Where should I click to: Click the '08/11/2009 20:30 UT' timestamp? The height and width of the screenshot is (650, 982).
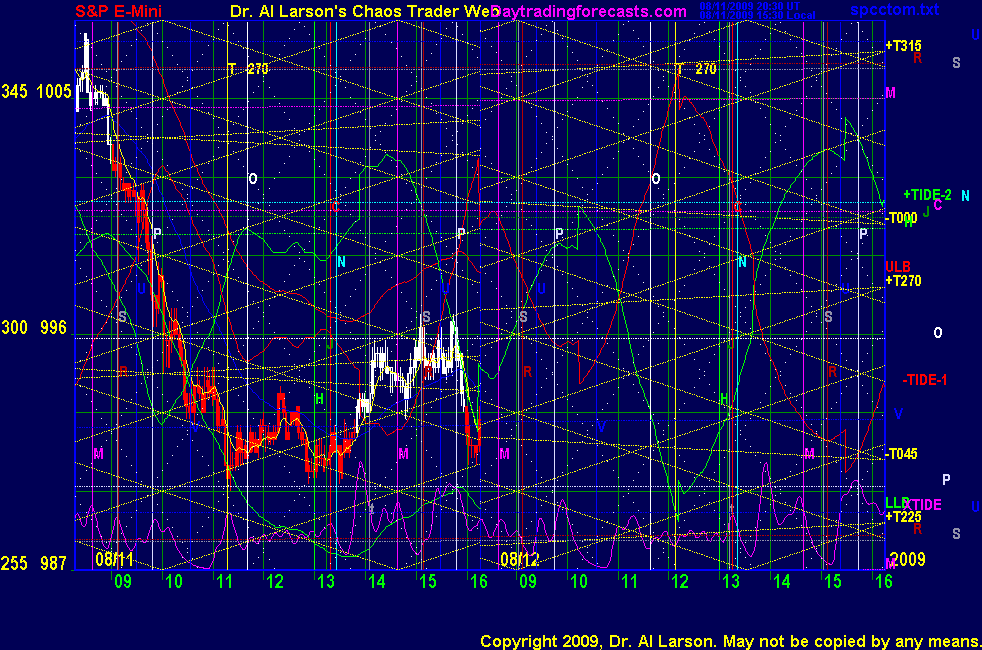coord(749,6)
